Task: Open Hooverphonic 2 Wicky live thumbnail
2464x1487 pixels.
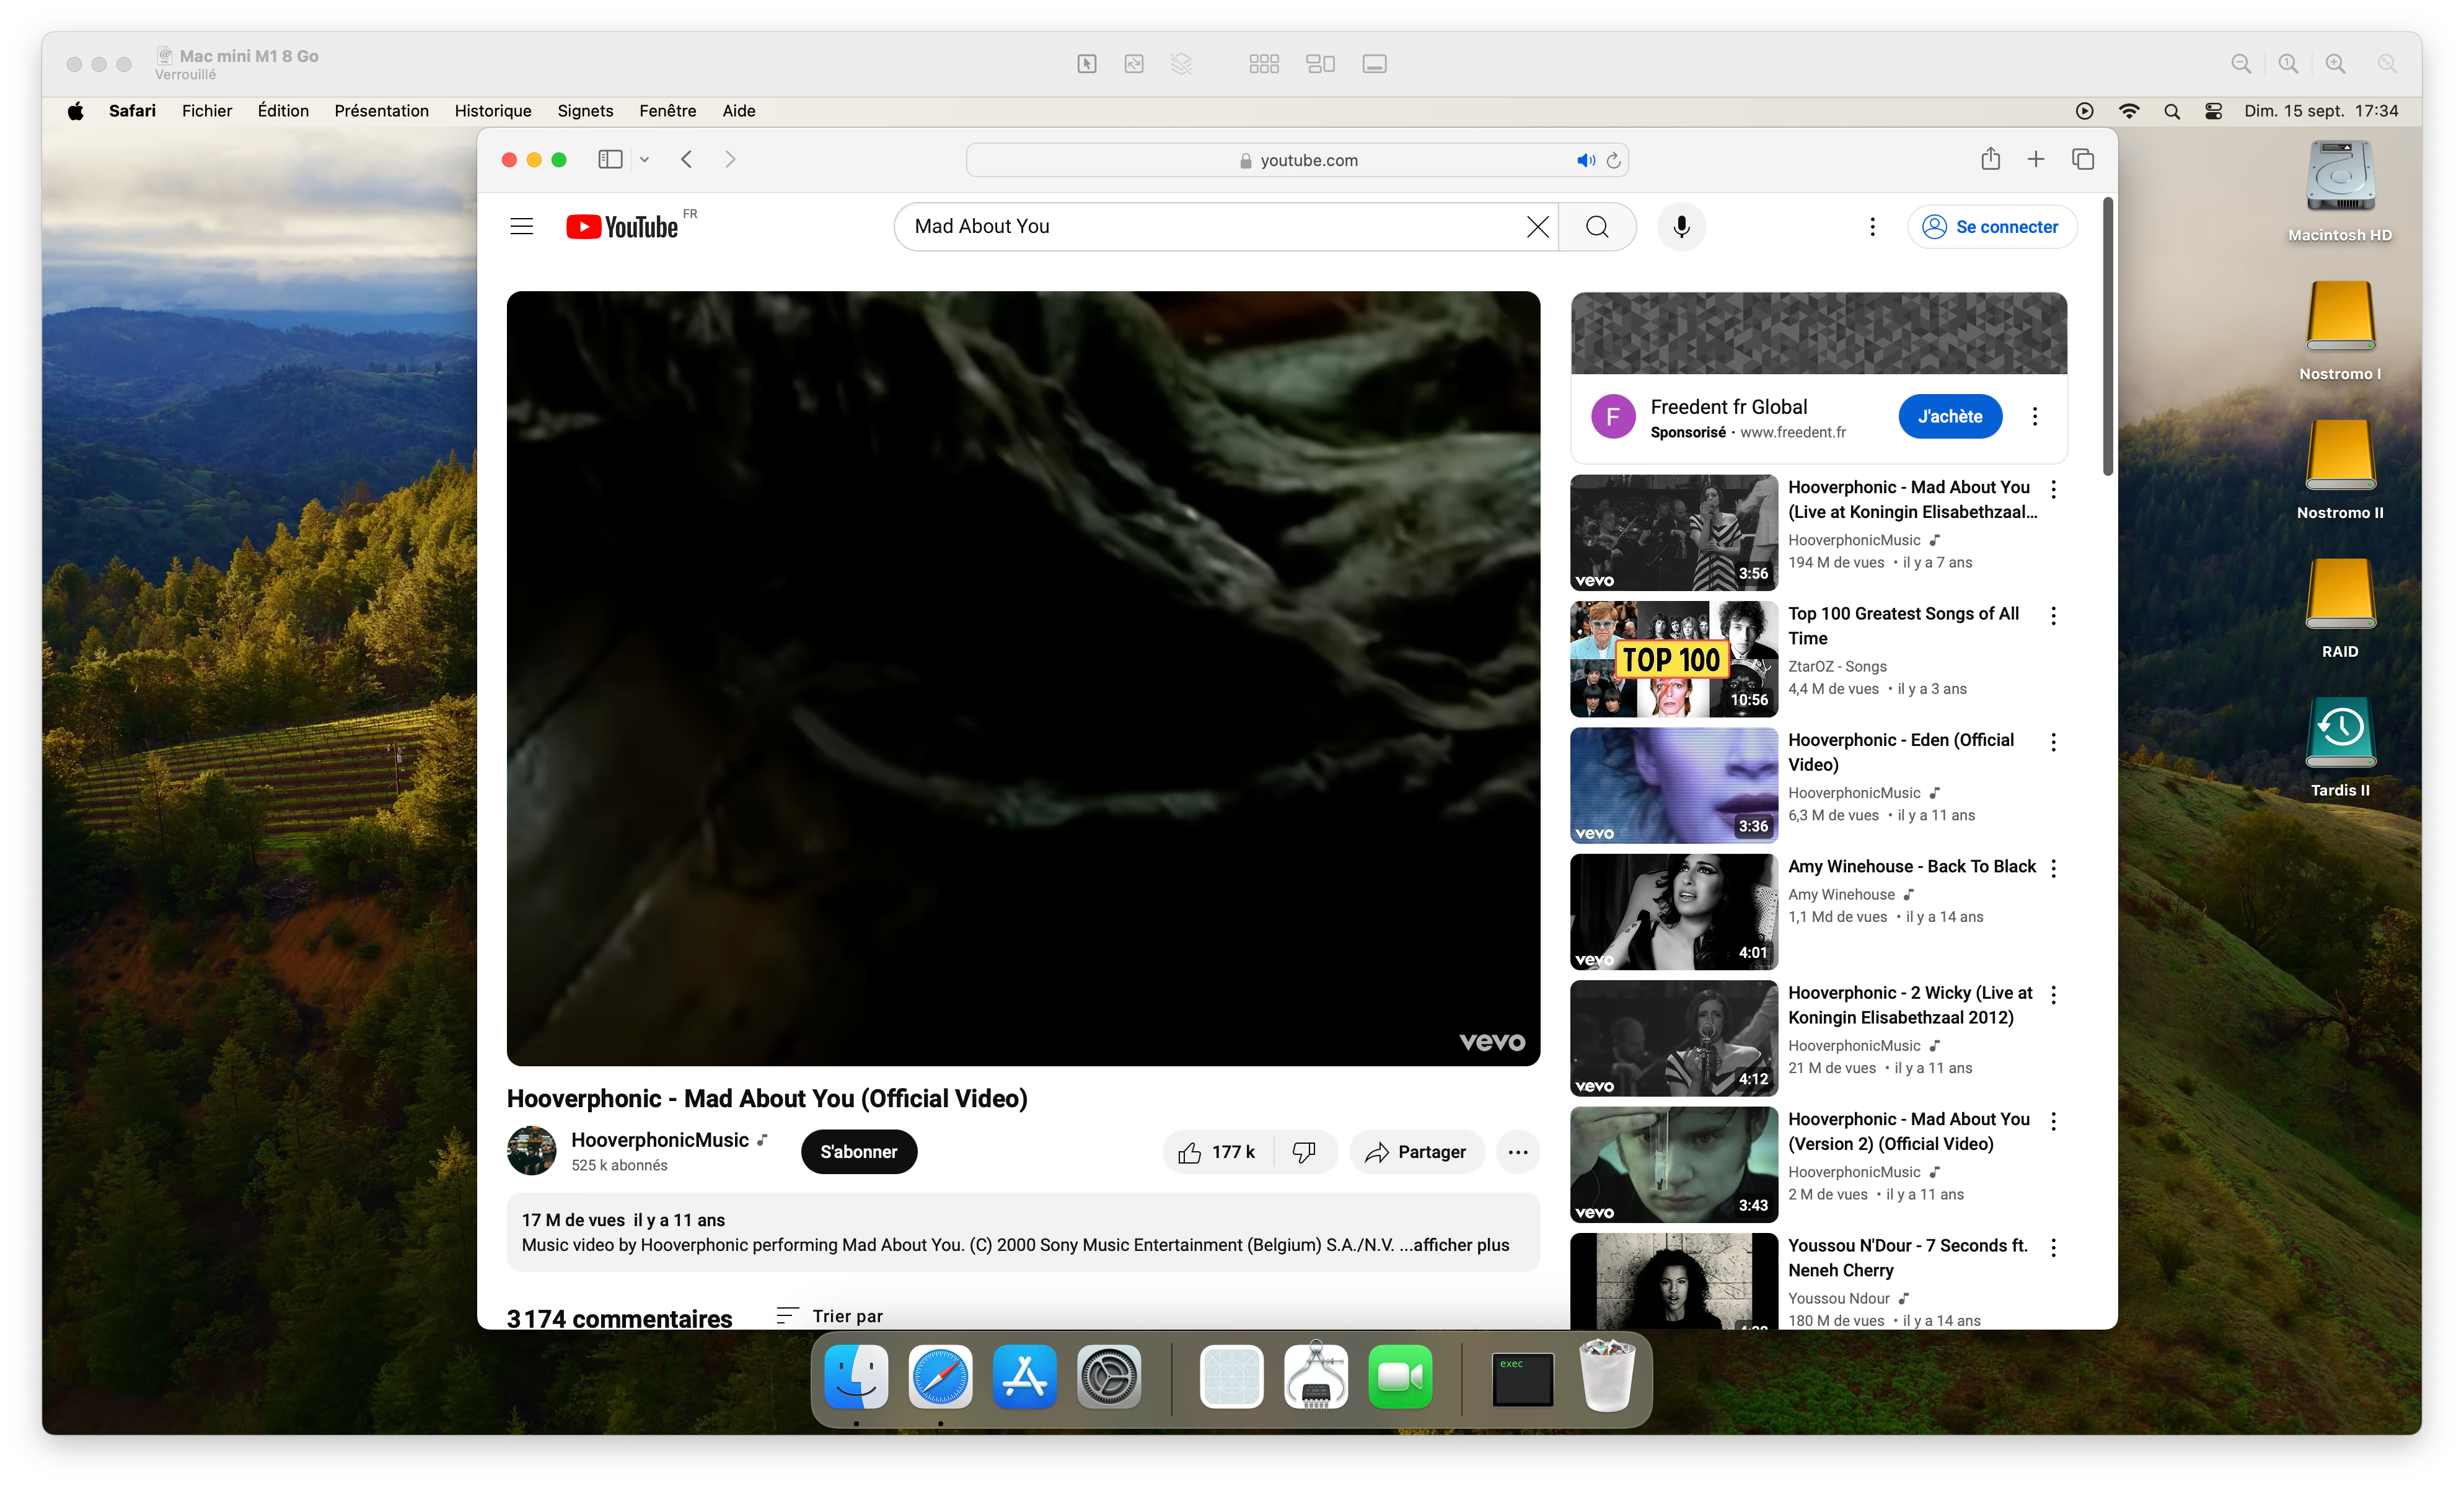Action: tap(1674, 1038)
